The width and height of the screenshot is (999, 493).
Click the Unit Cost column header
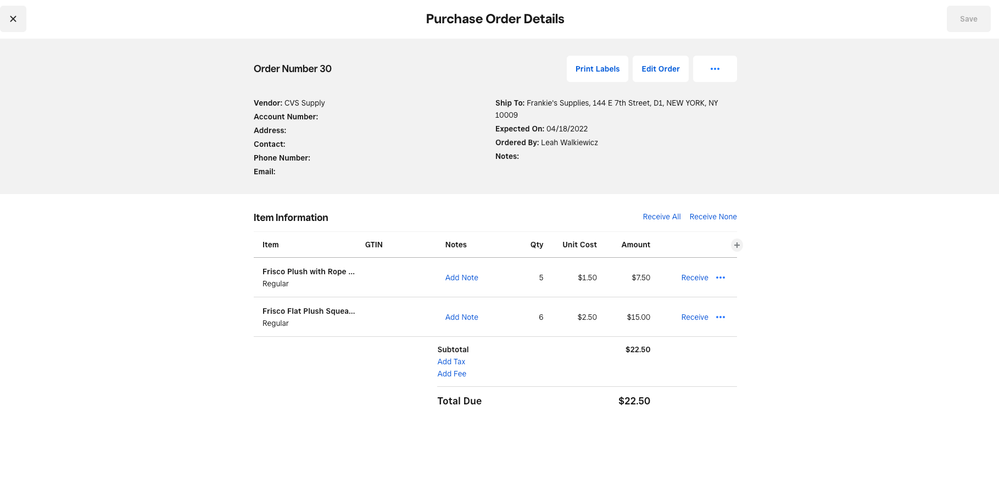click(x=579, y=245)
